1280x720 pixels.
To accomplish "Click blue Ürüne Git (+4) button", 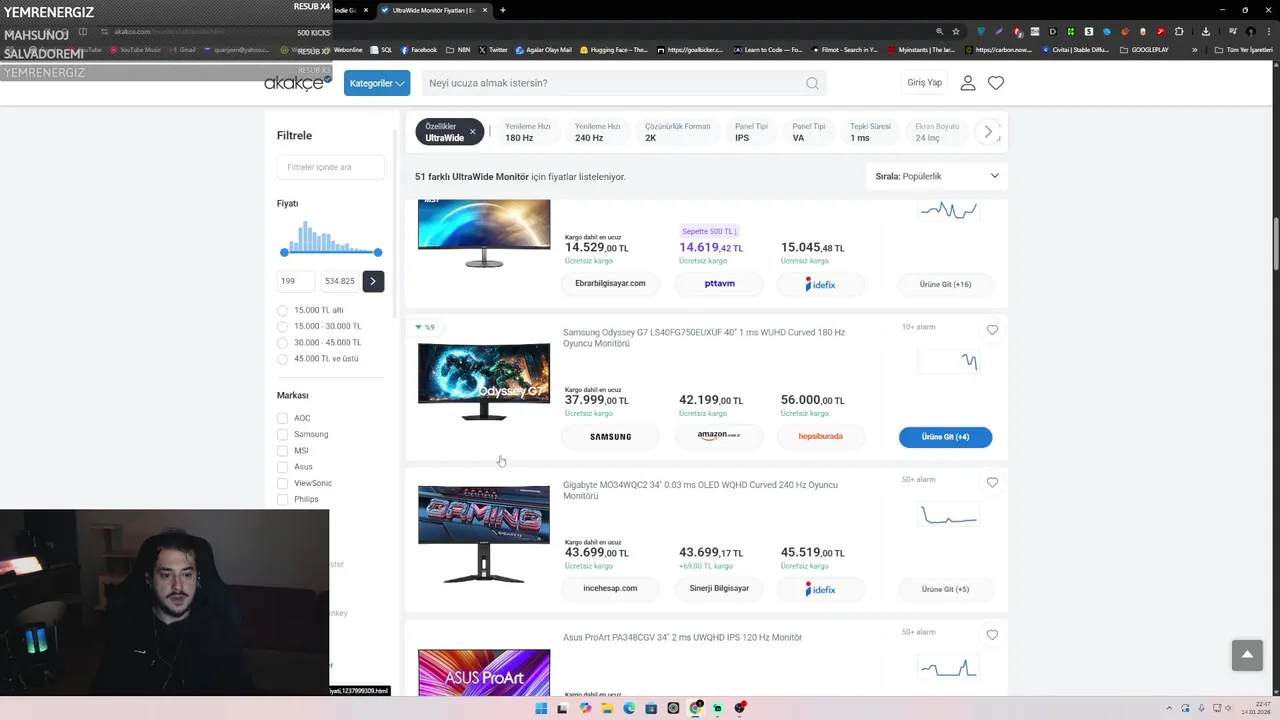I will pos(945,437).
